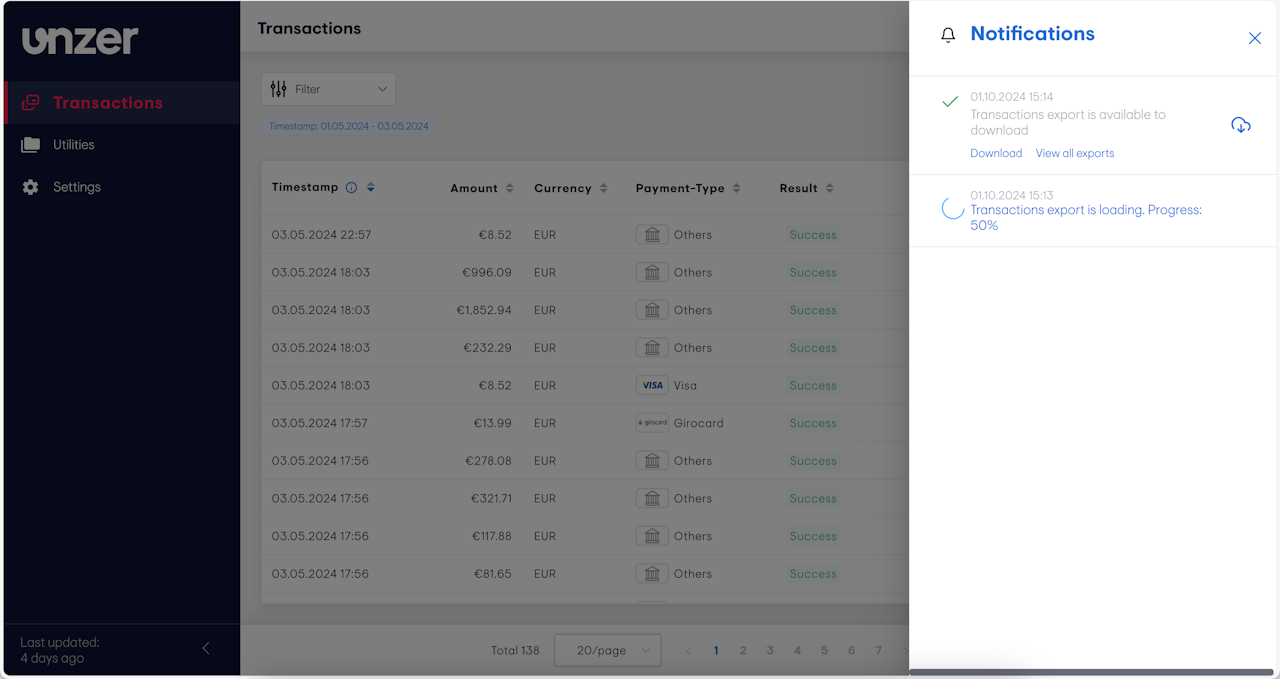
Task: Open the 20/page size dropdown
Action: (607, 650)
